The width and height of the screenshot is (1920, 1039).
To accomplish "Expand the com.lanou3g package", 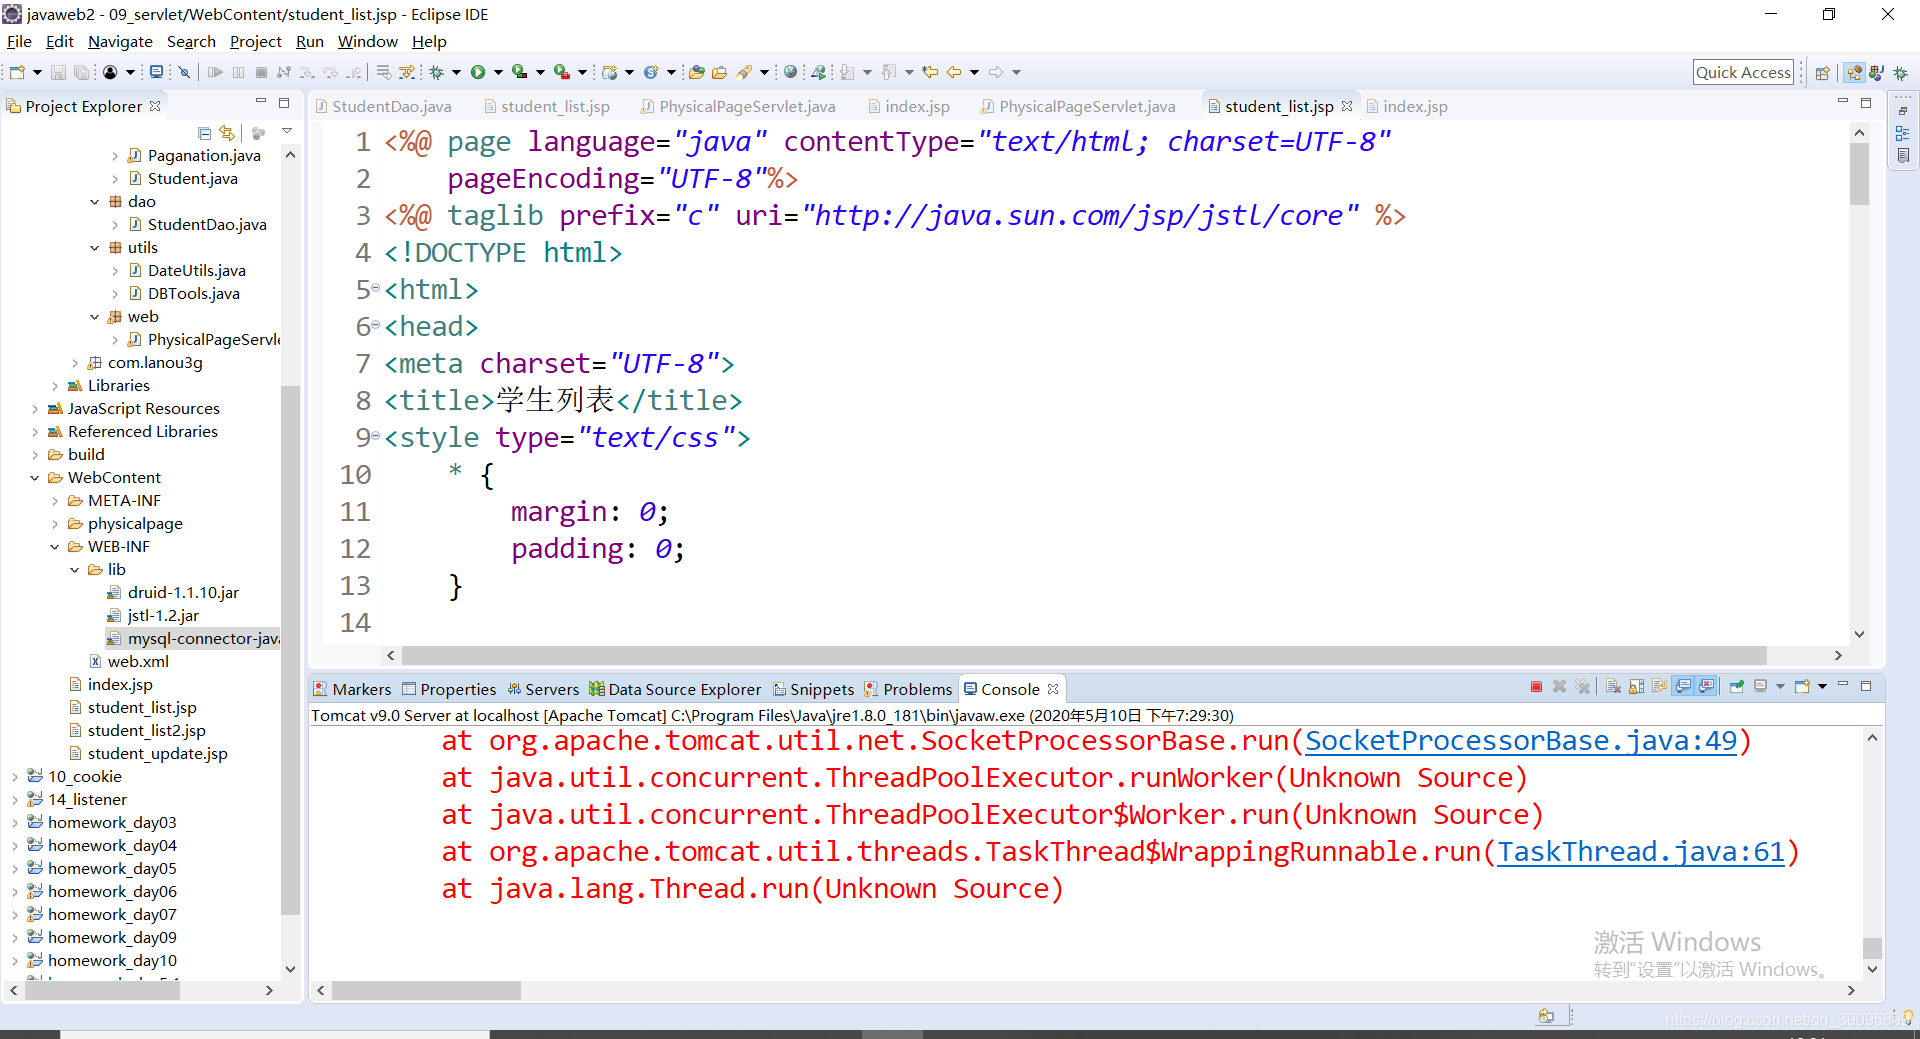I will click(75, 363).
